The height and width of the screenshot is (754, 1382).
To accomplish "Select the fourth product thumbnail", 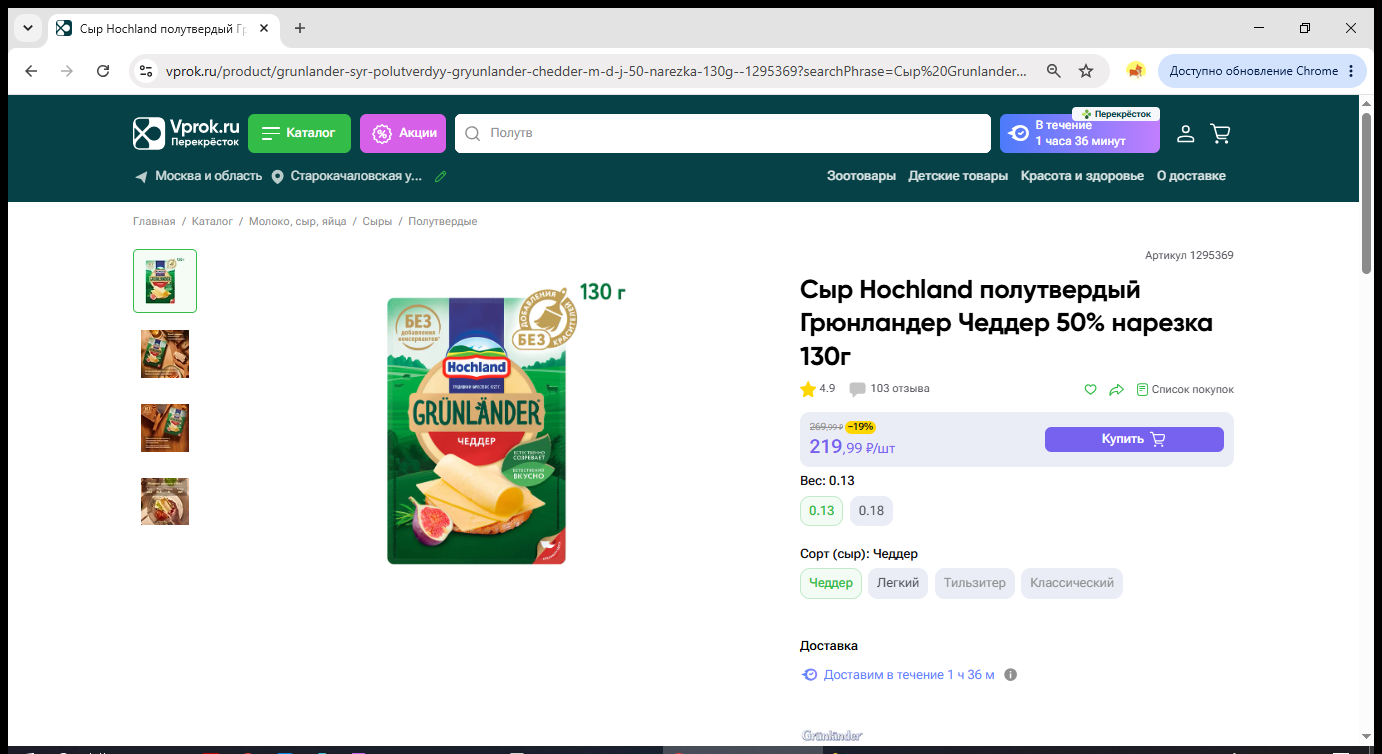I will 165,502.
